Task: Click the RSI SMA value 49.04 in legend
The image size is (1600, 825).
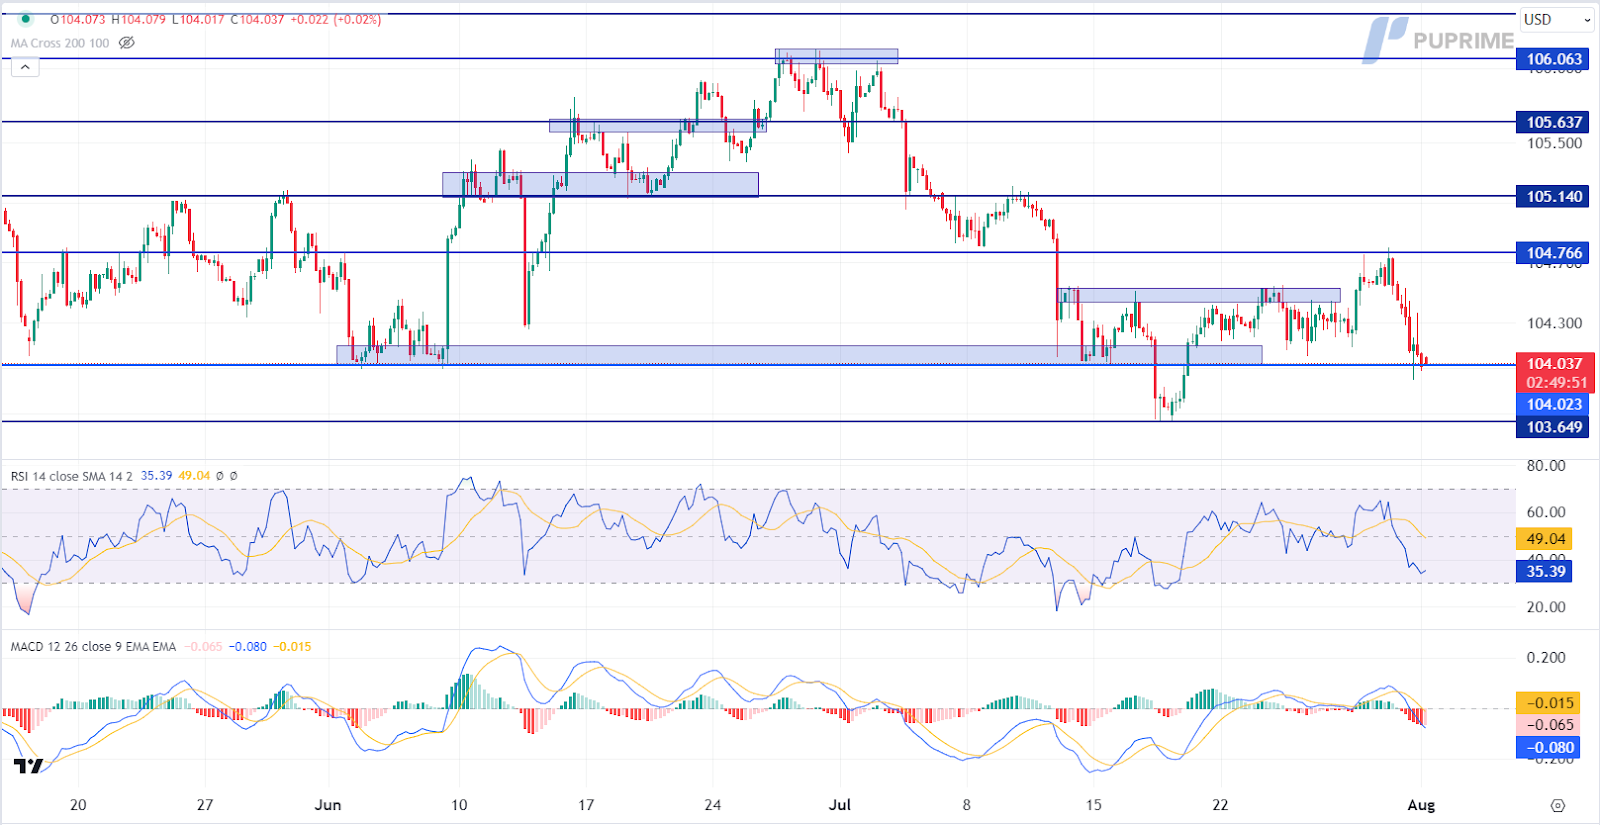Action: [x=194, y=476]
